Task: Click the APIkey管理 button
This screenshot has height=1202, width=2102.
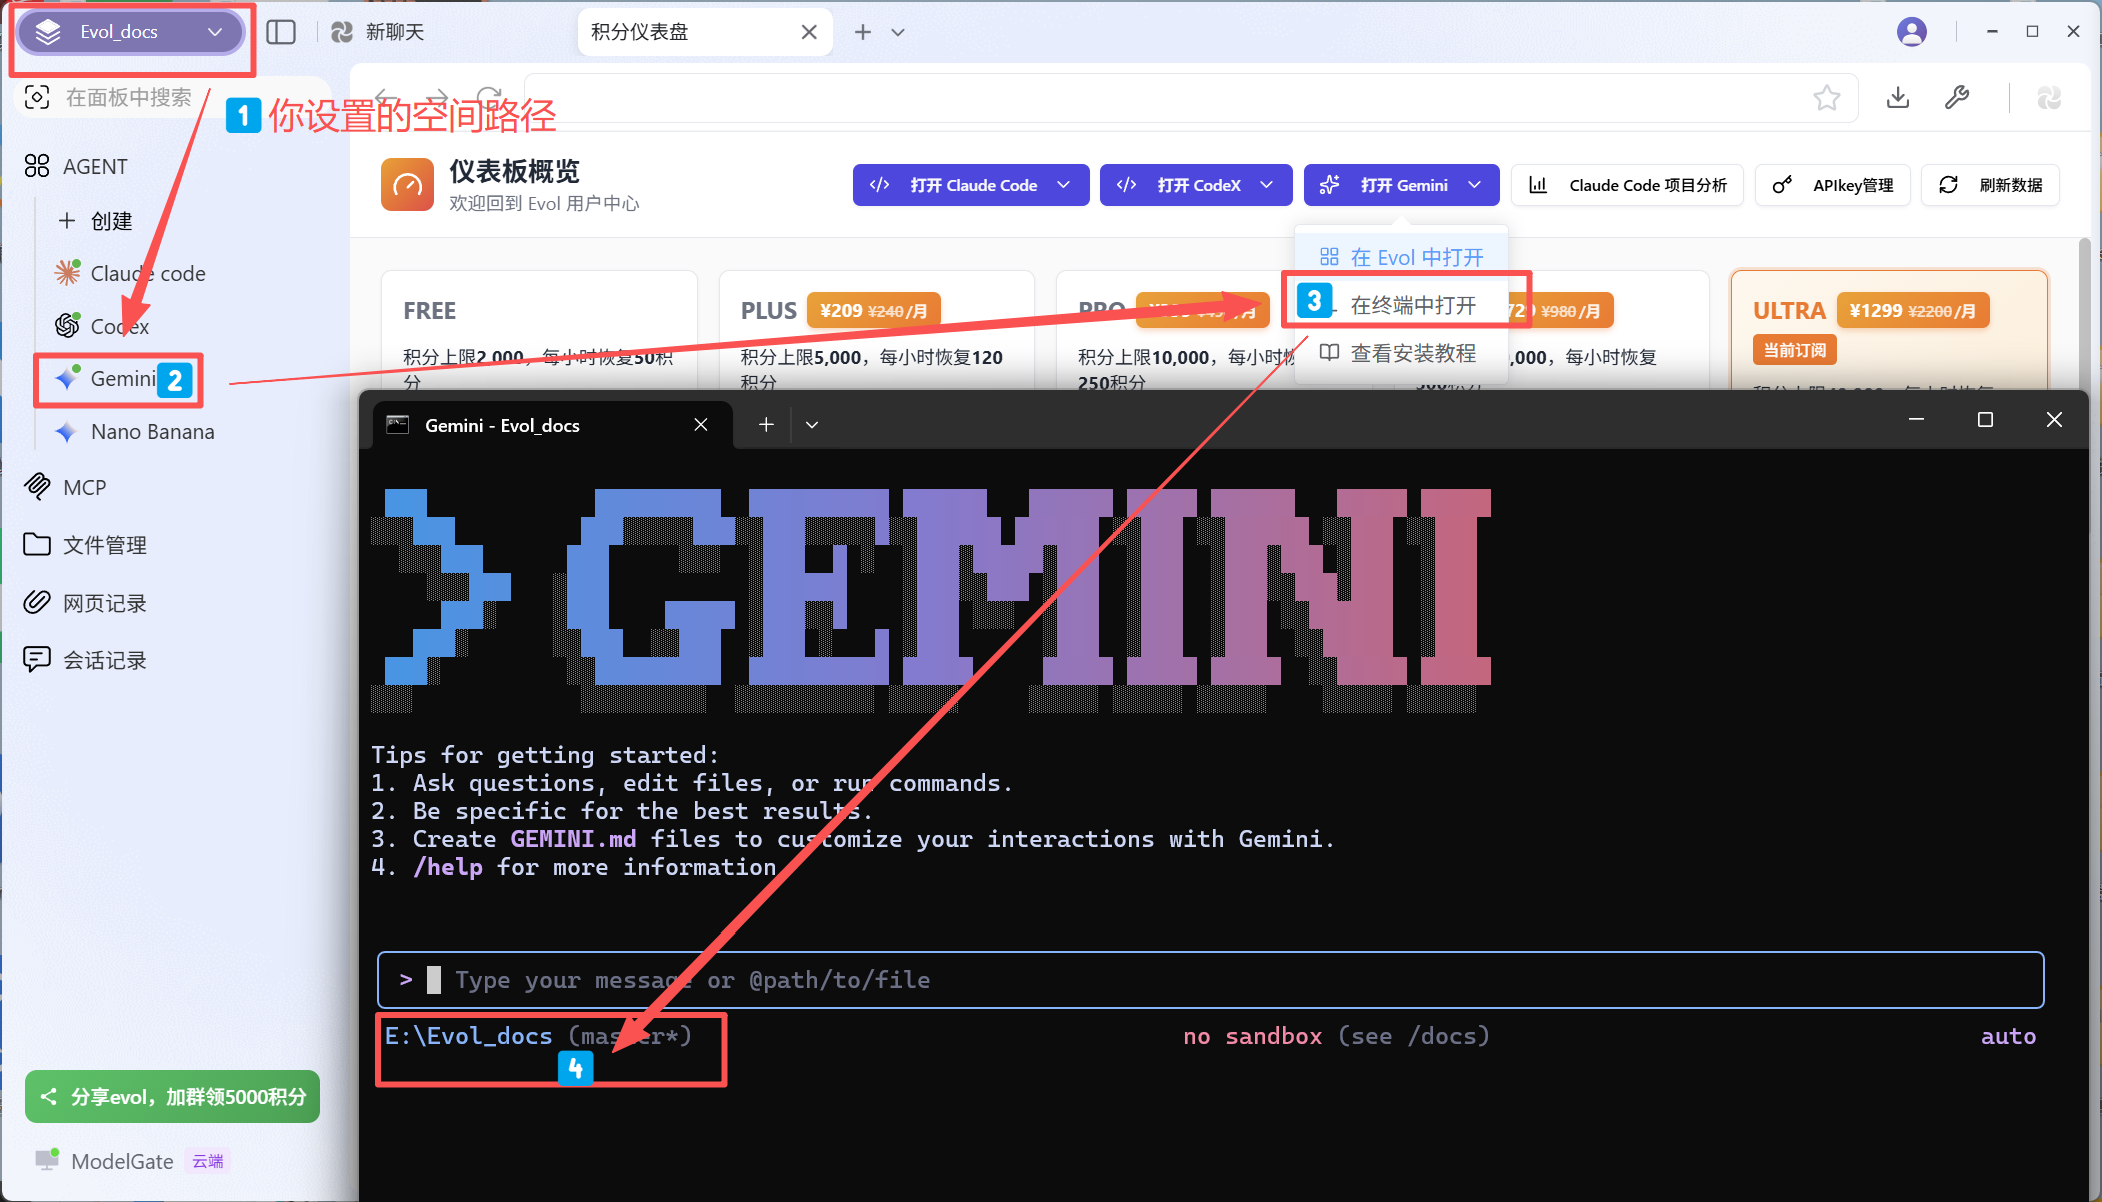Action: tap(1832, 185)
